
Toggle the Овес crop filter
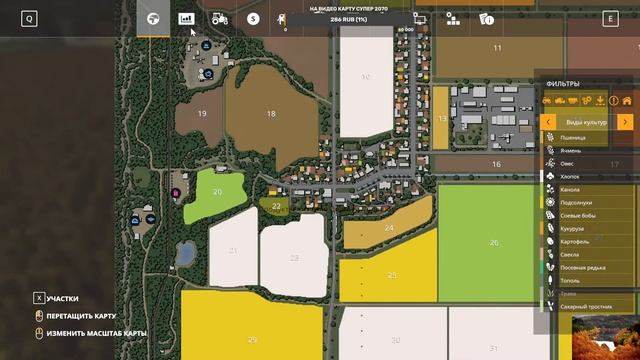coord(587,164)
